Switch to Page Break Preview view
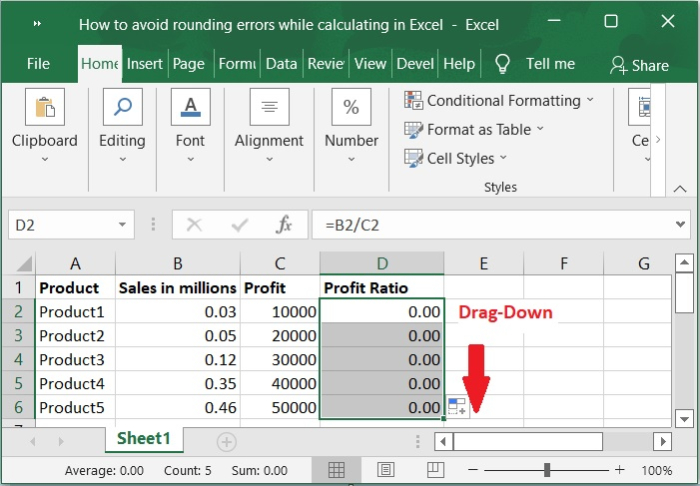Image resolution: width=700 pixels, height=486 pixels. [x=435, y=470]
